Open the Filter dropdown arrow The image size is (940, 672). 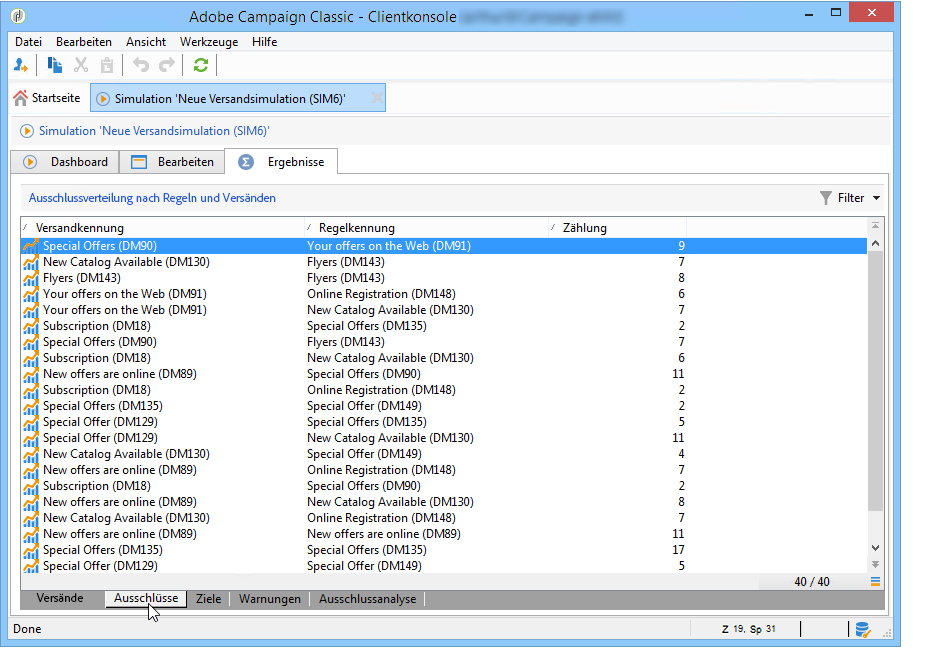click(876, 198)
